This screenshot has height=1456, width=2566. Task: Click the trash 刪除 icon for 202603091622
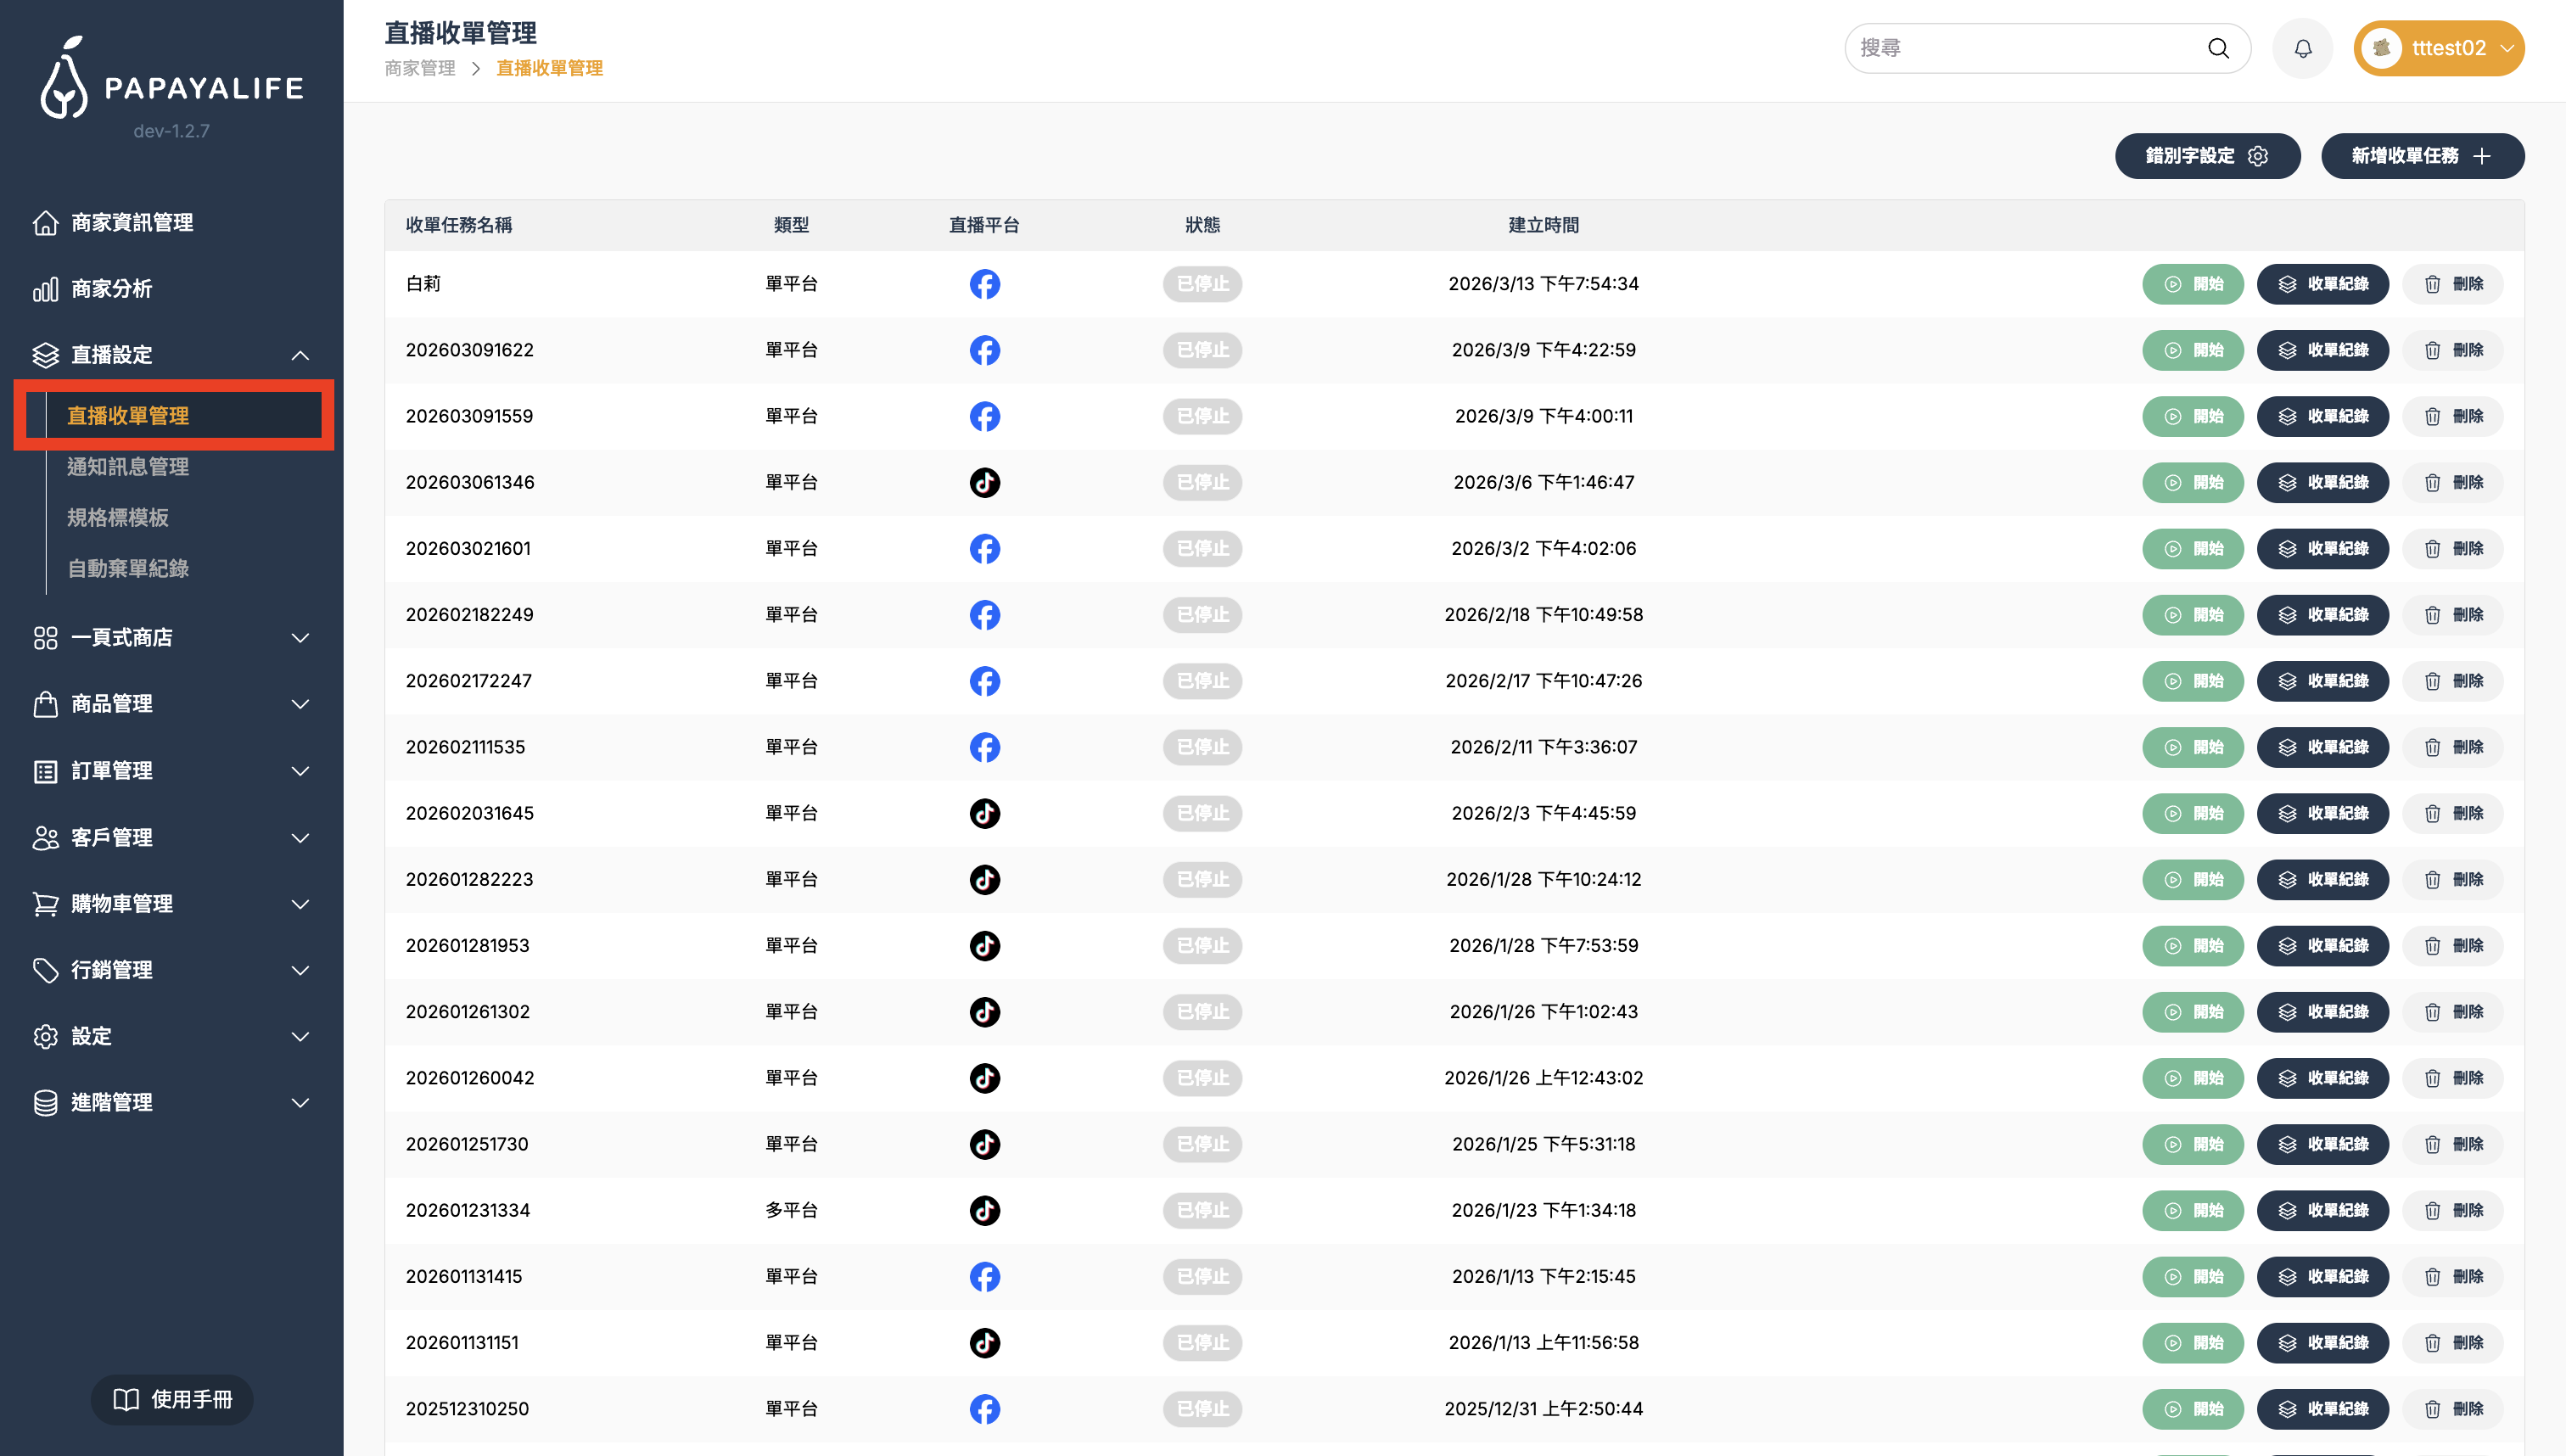point(2432,350)
